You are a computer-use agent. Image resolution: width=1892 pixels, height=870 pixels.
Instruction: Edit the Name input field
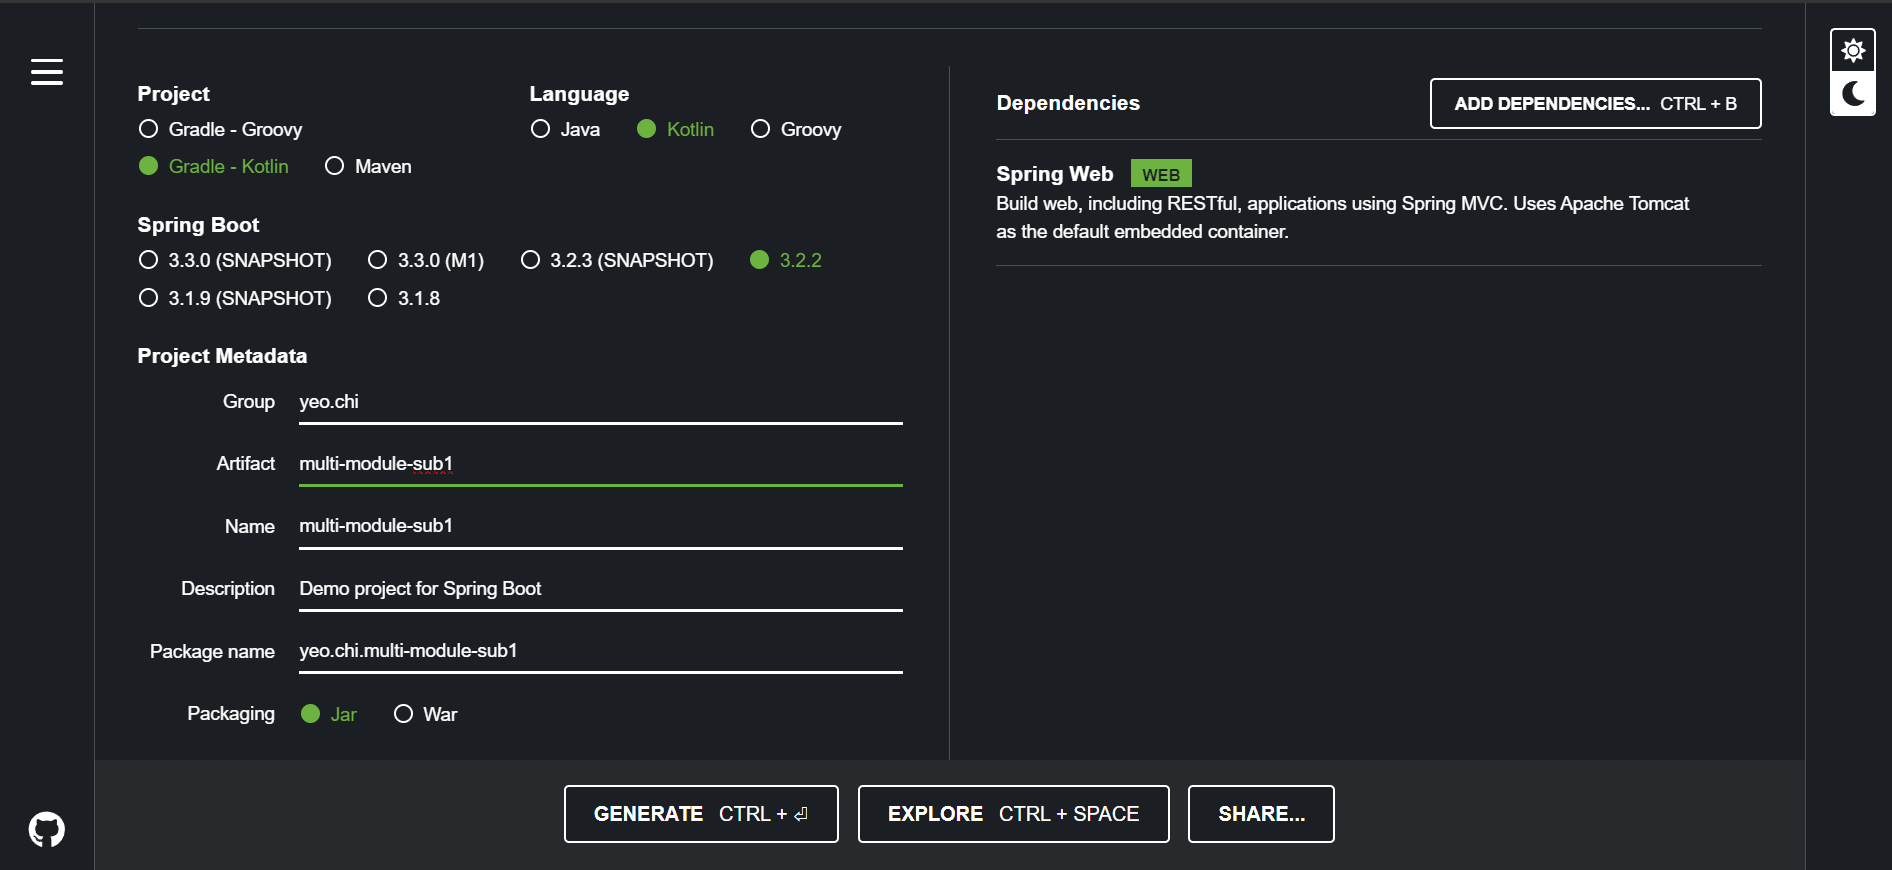point(601,526)
